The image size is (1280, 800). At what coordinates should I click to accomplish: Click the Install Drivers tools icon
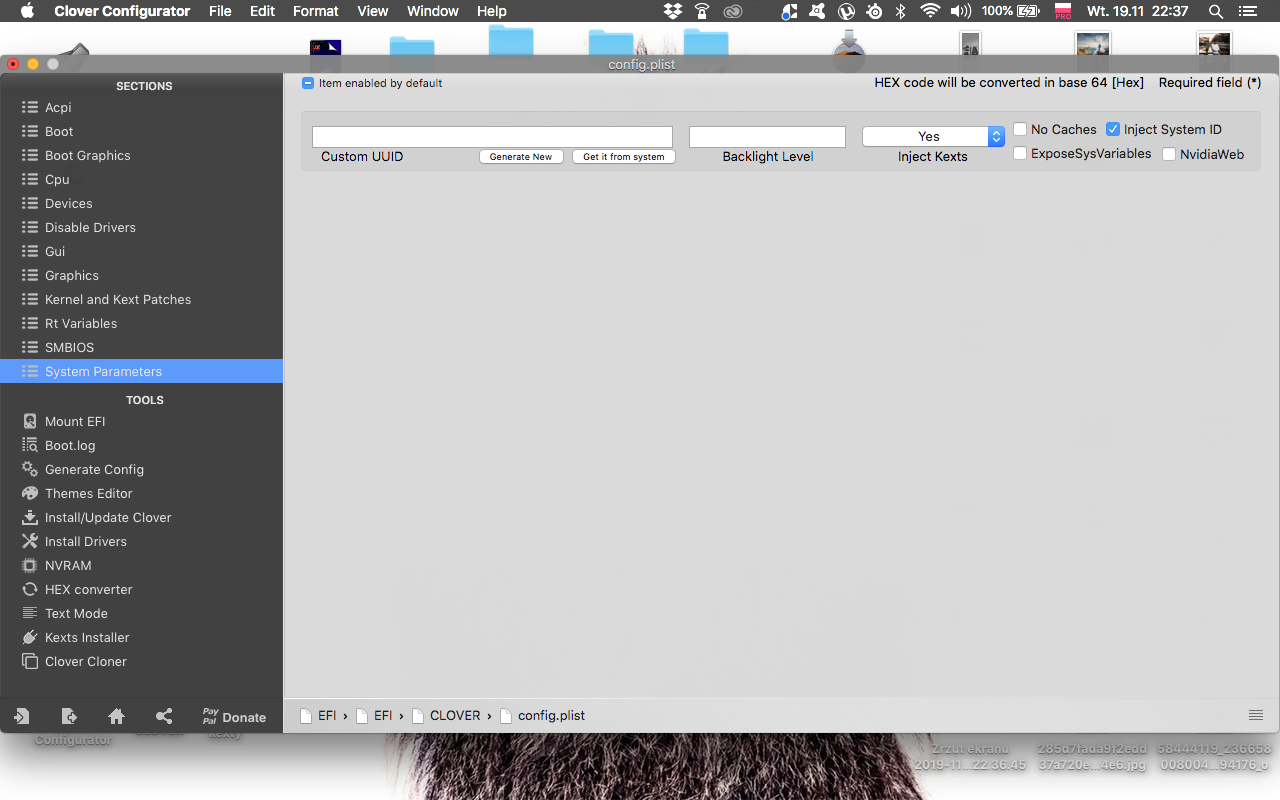[30, 541]
